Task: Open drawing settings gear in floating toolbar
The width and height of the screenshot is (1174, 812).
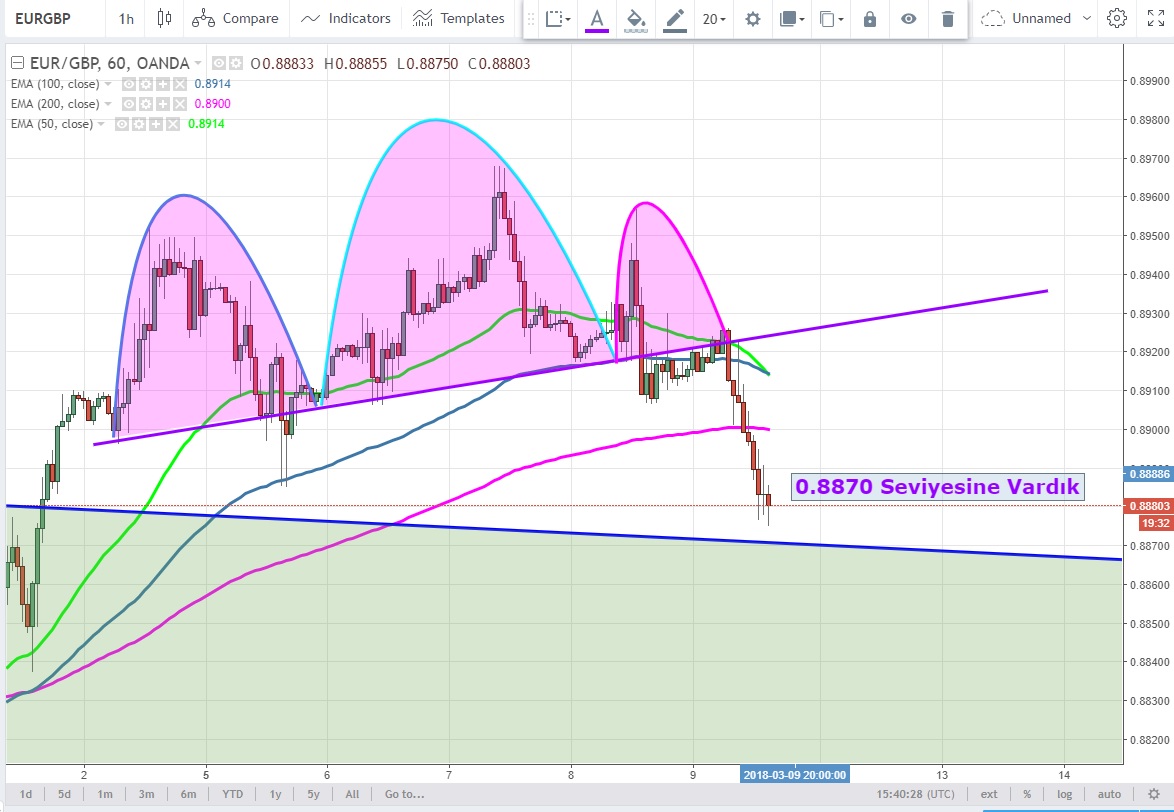Action: click(752, 19)
